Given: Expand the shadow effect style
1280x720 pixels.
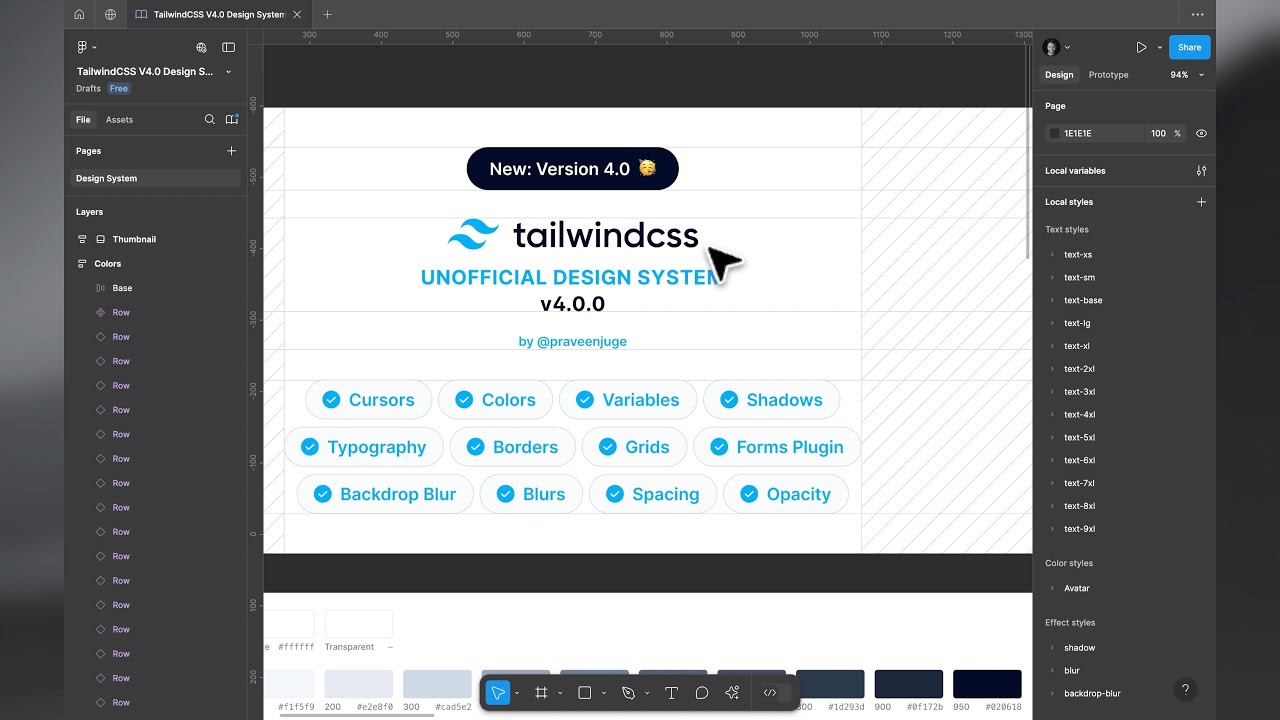Looking at the screenshot, I should (1052, 648).
